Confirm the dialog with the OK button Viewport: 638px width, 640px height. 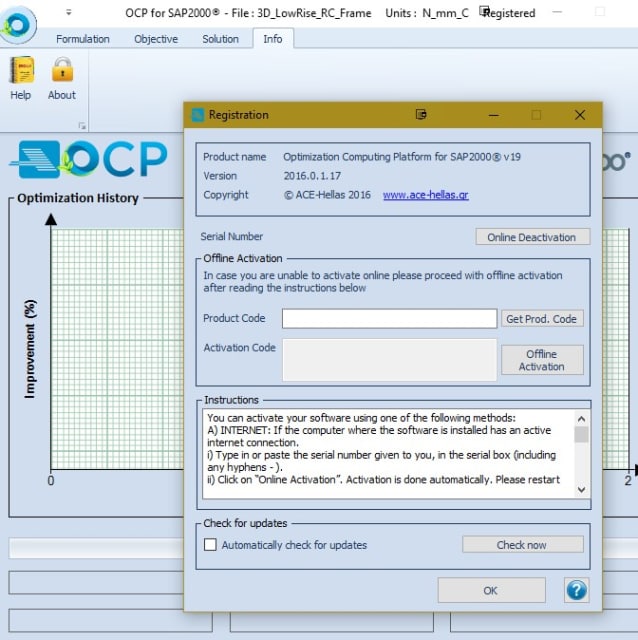point(491,590)
